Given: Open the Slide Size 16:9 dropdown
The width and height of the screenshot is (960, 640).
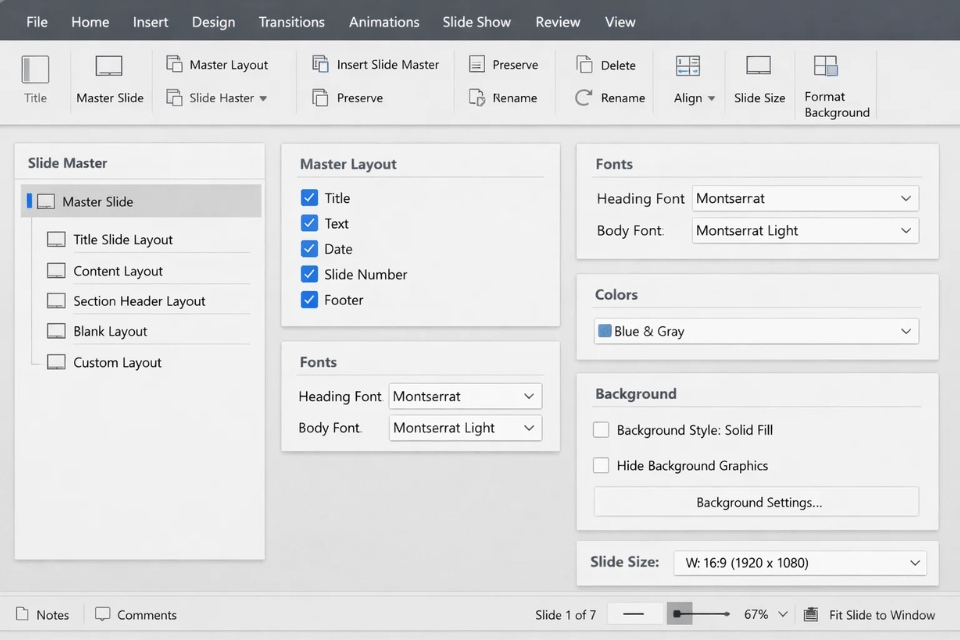Looking at the screenshot, I should (799, 563).
